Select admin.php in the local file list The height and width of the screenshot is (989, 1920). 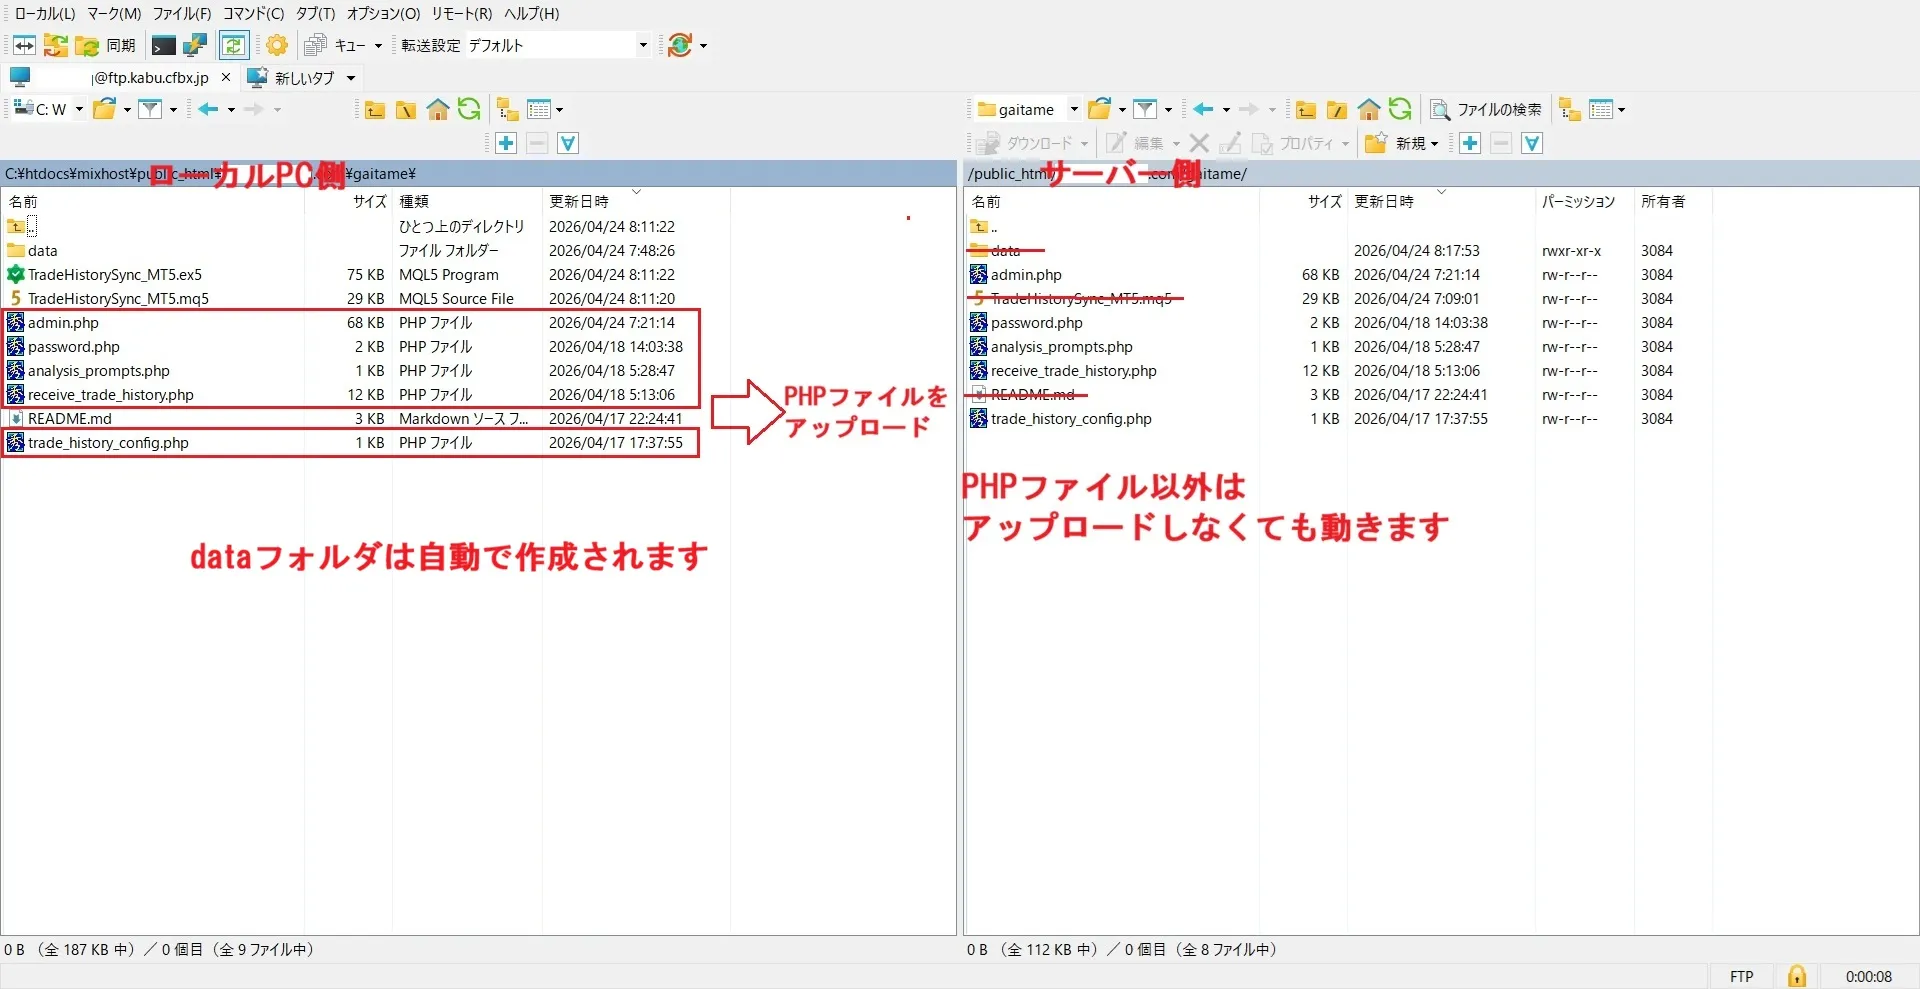63,323
